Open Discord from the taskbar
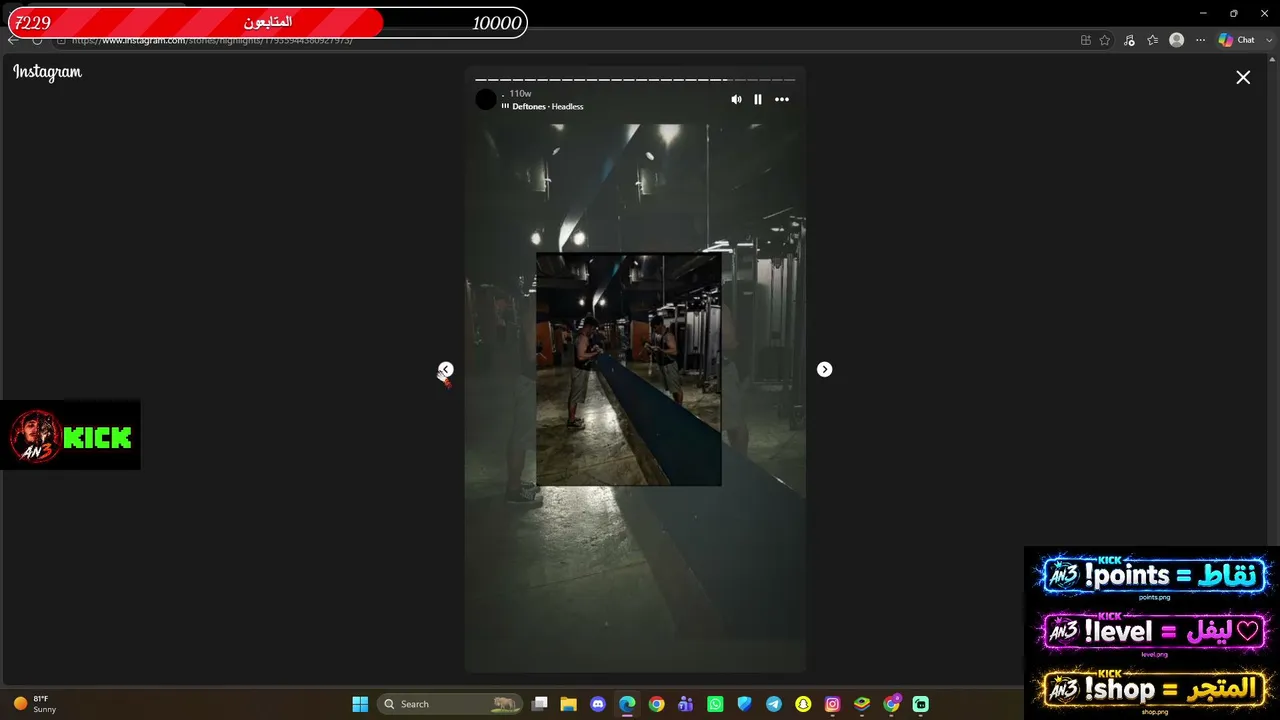 coord(598,704)
